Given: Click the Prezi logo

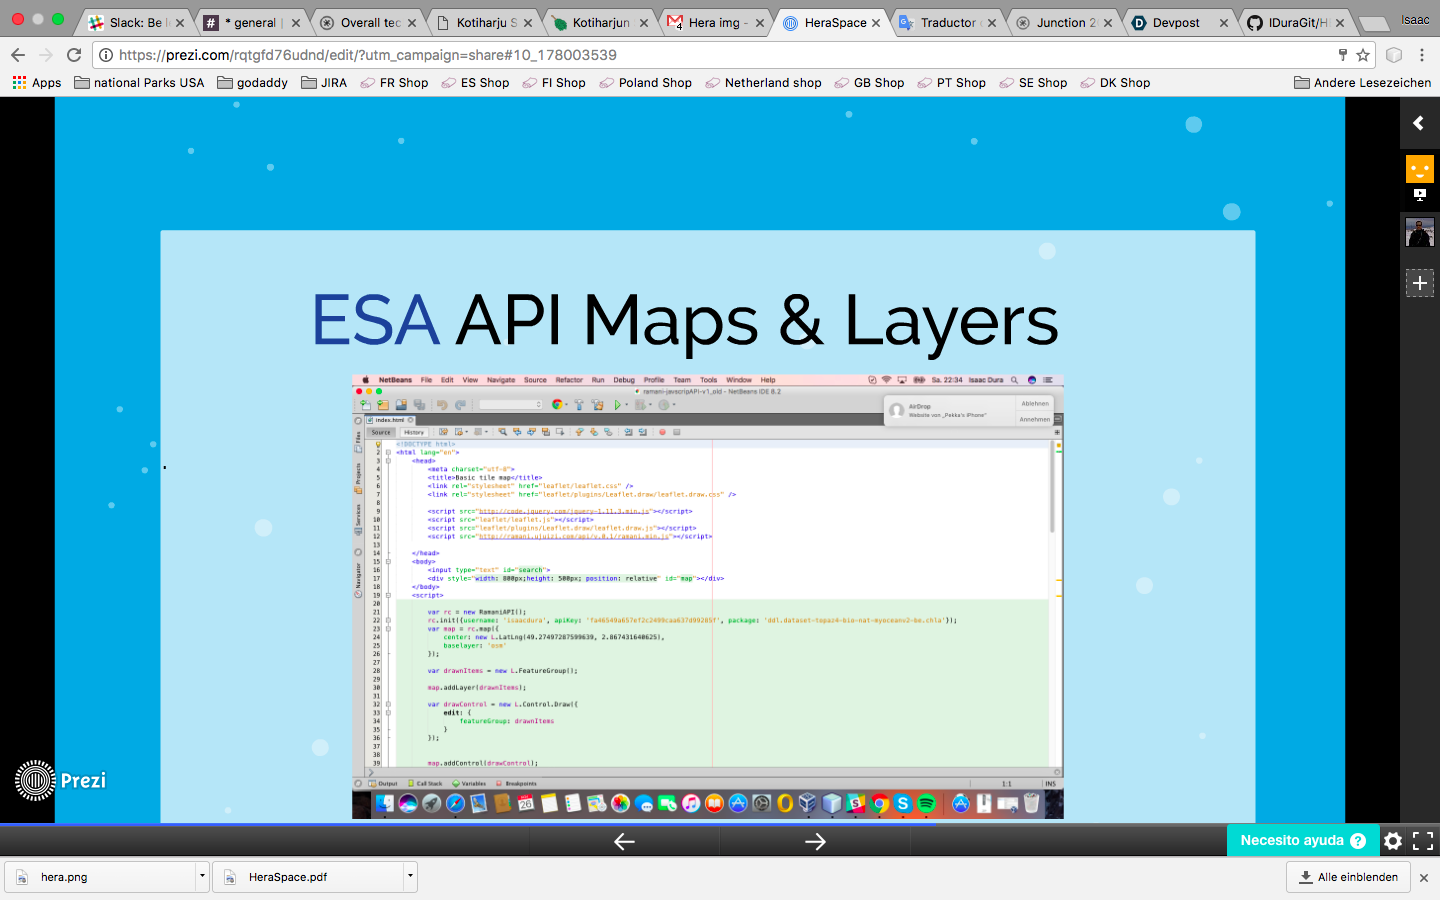Looking at the screenshot, I should (x=61, y=781).
